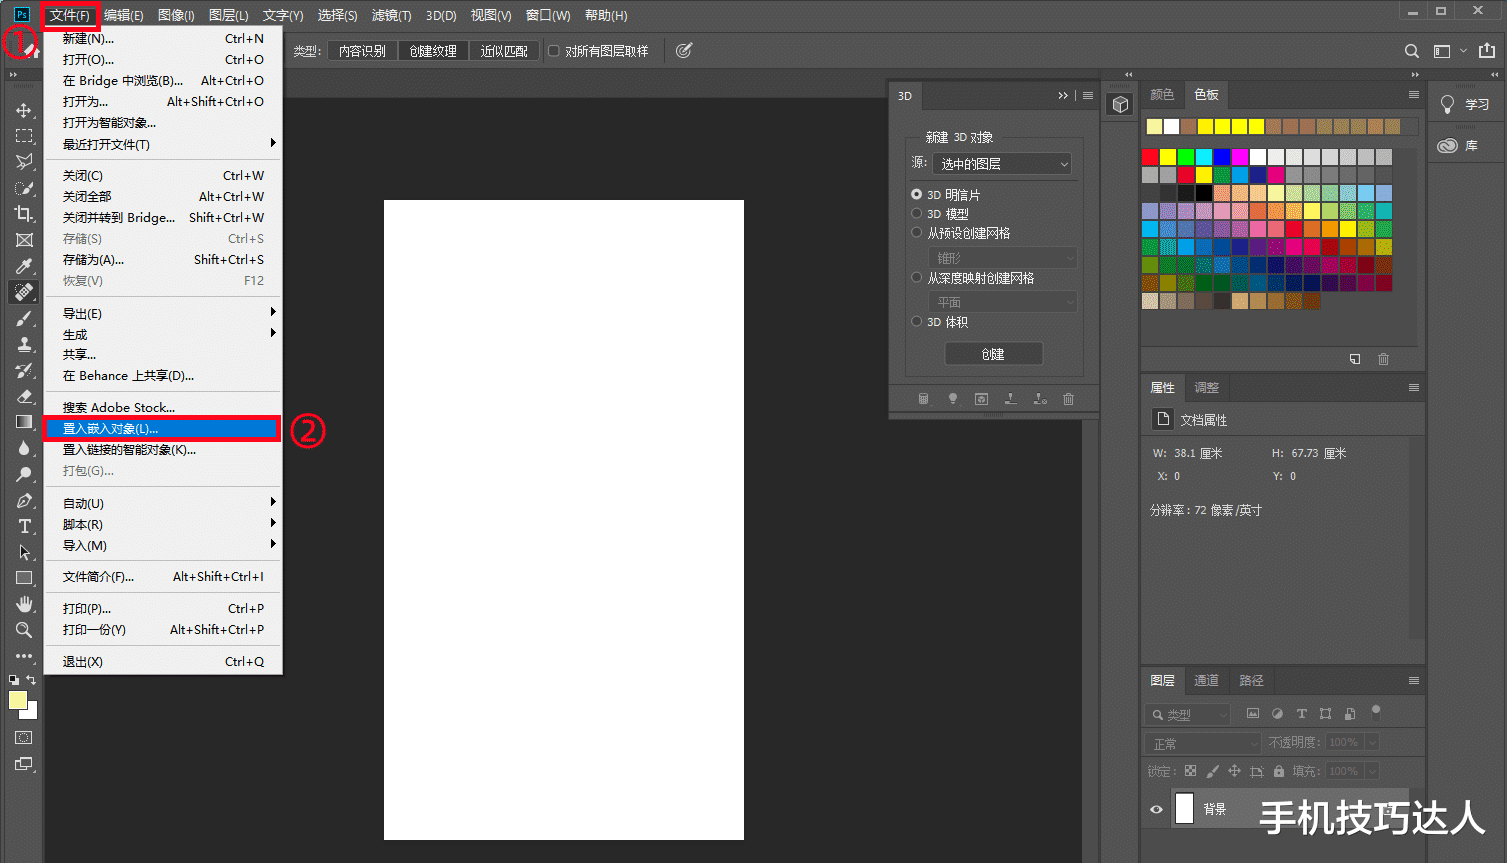Select the Move tool
The height and width of the screenshot is (863, 1507).
click(x=24, y=110)
